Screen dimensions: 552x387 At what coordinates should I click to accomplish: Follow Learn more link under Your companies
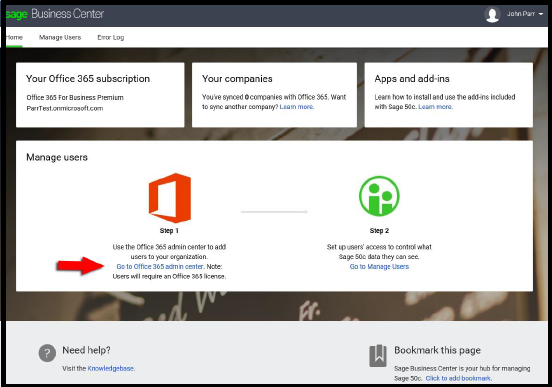(x=296, y=107)
